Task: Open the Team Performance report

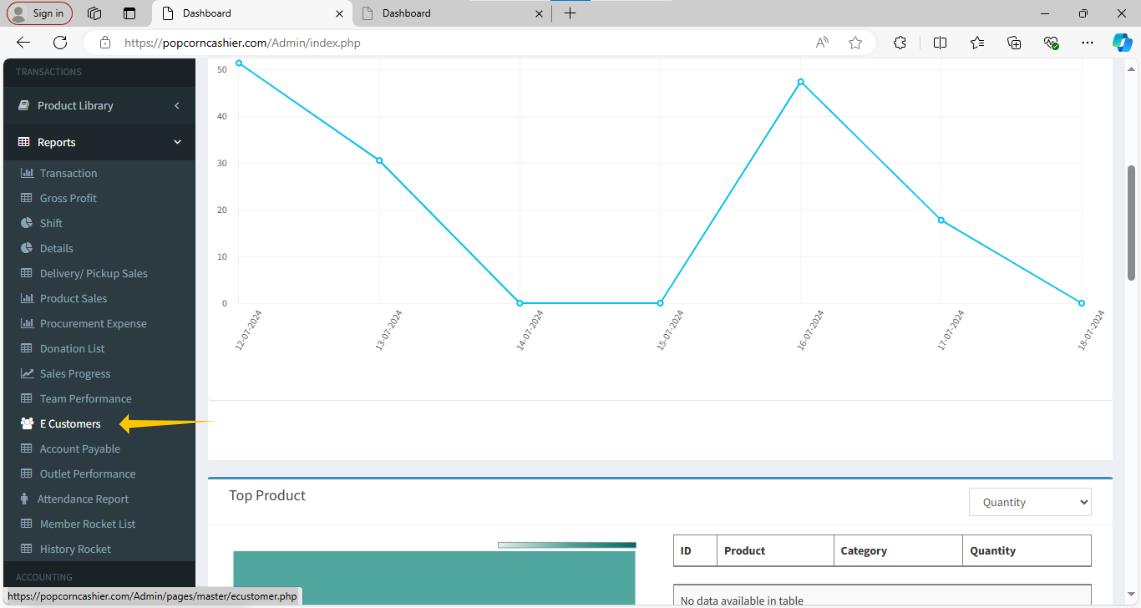Action: pyautogui.click(x=86, y=399)
